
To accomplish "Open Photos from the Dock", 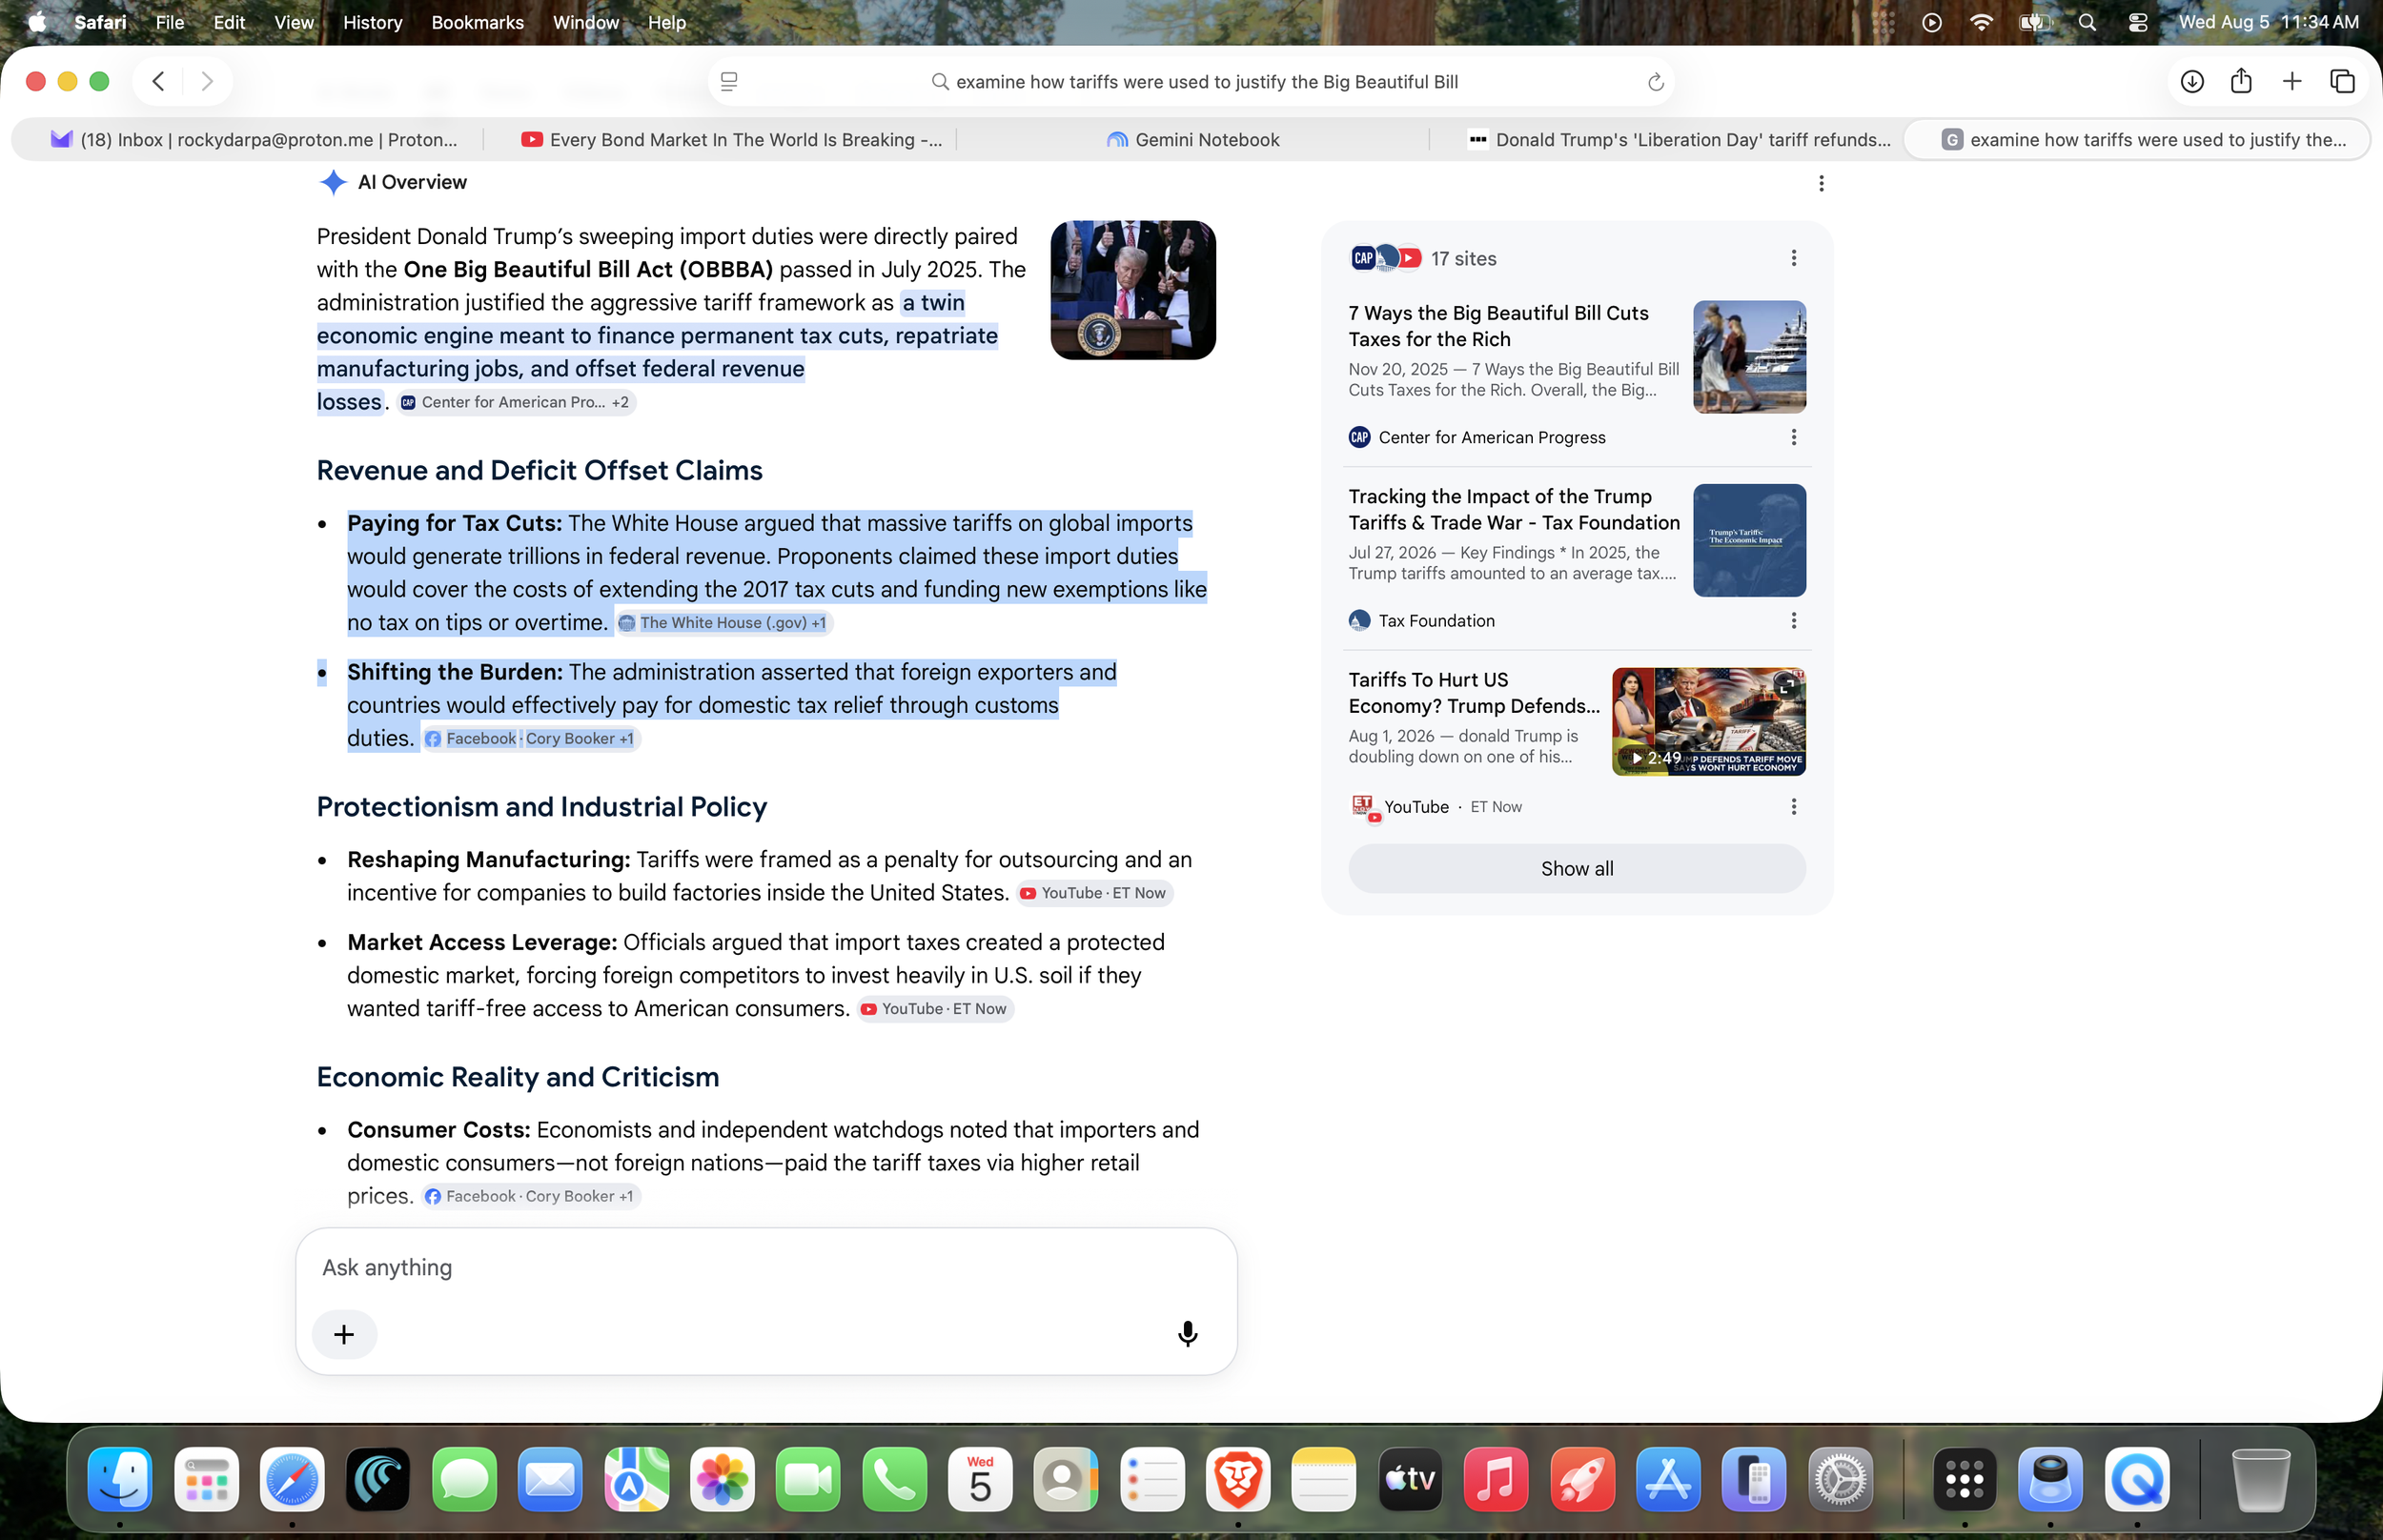I will tap(722, 1478).
